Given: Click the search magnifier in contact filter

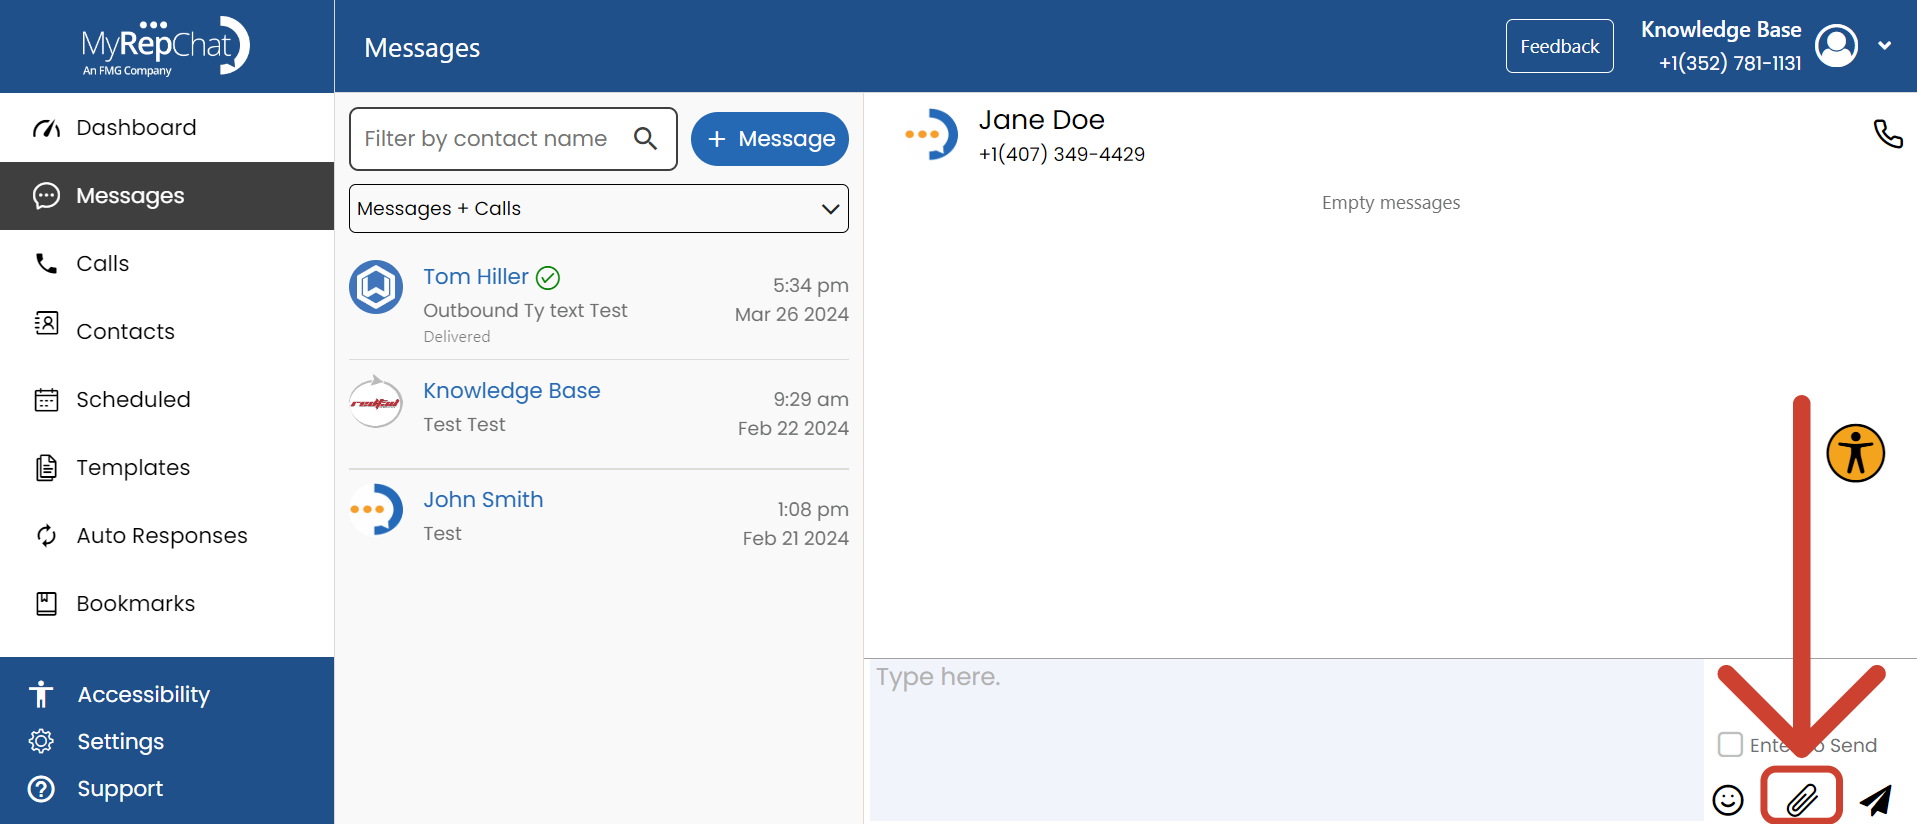Looking at the screenshot, I should click(646, 139).
